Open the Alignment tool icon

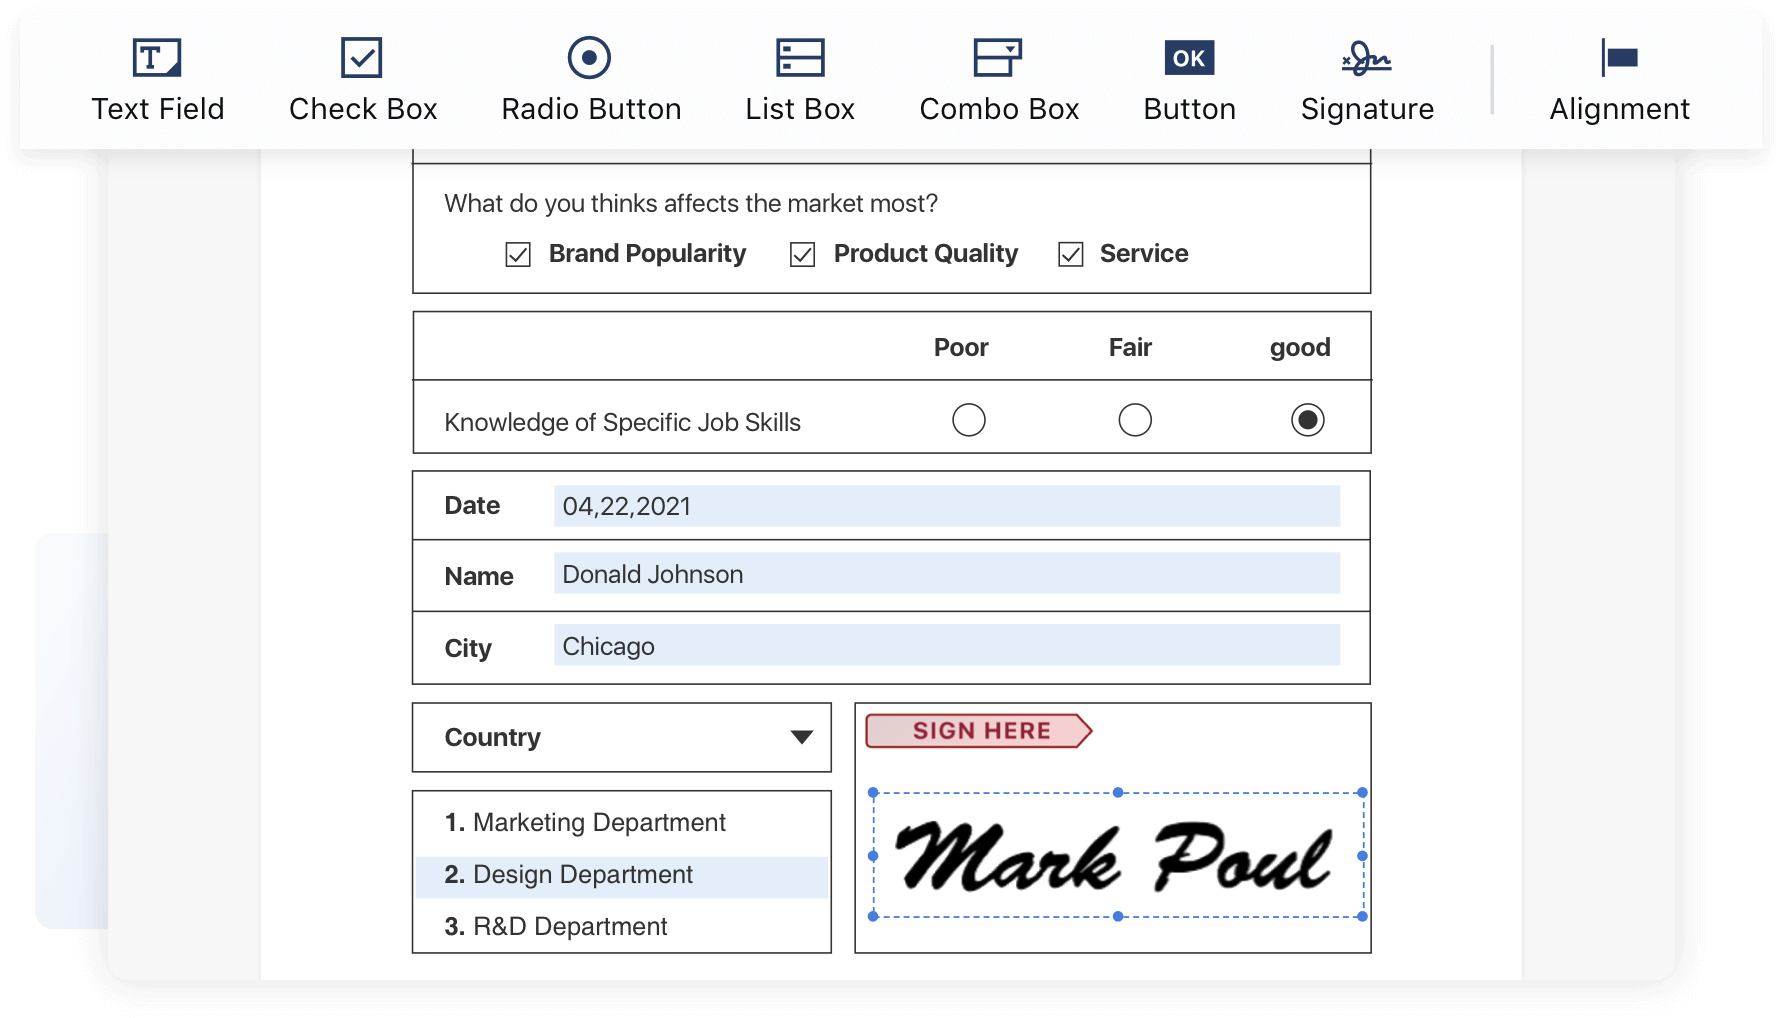click(1619, 58)
